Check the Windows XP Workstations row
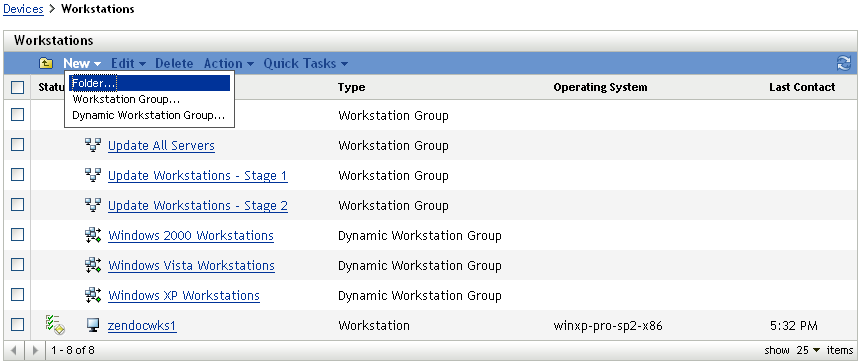 pyautogui.click(x=18, y=294)
